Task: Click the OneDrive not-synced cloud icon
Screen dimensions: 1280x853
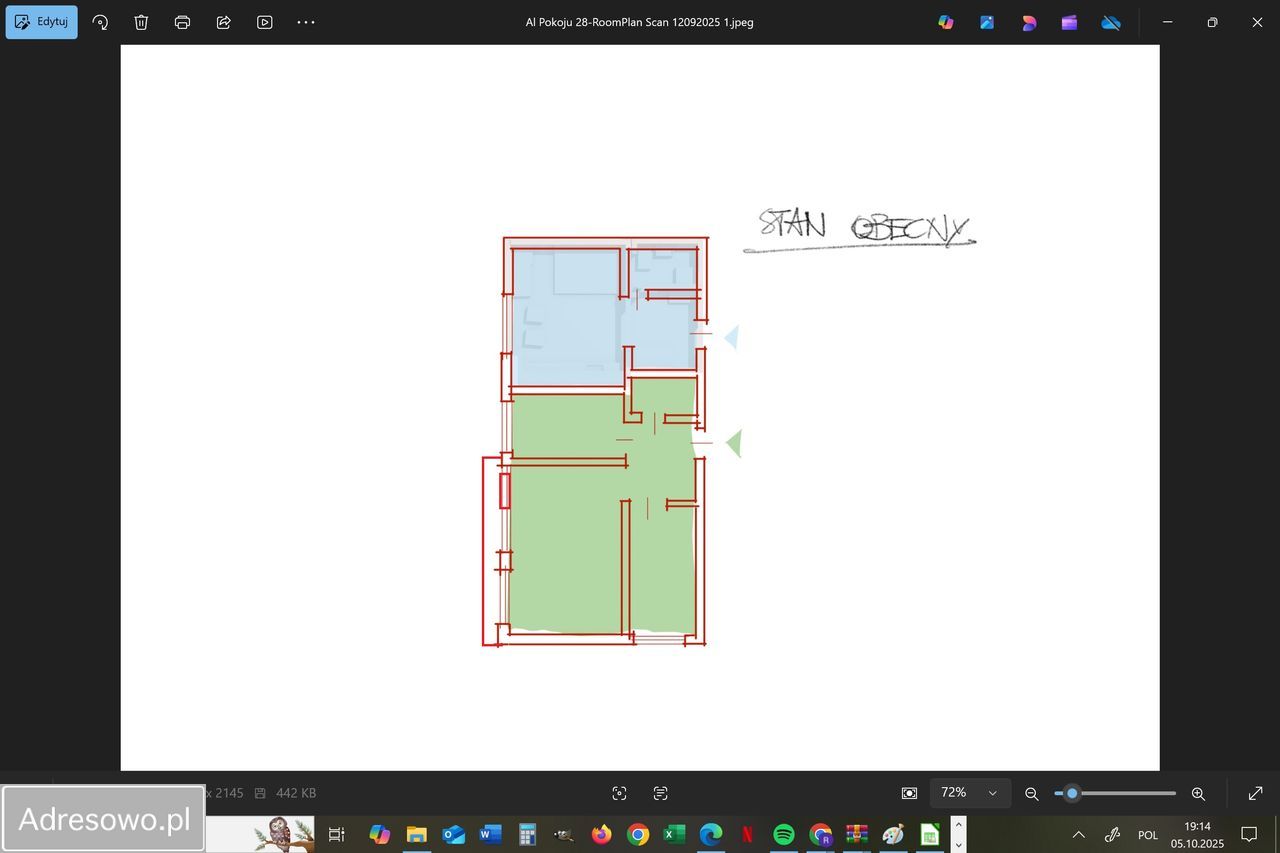Action: coord(1110,22)
